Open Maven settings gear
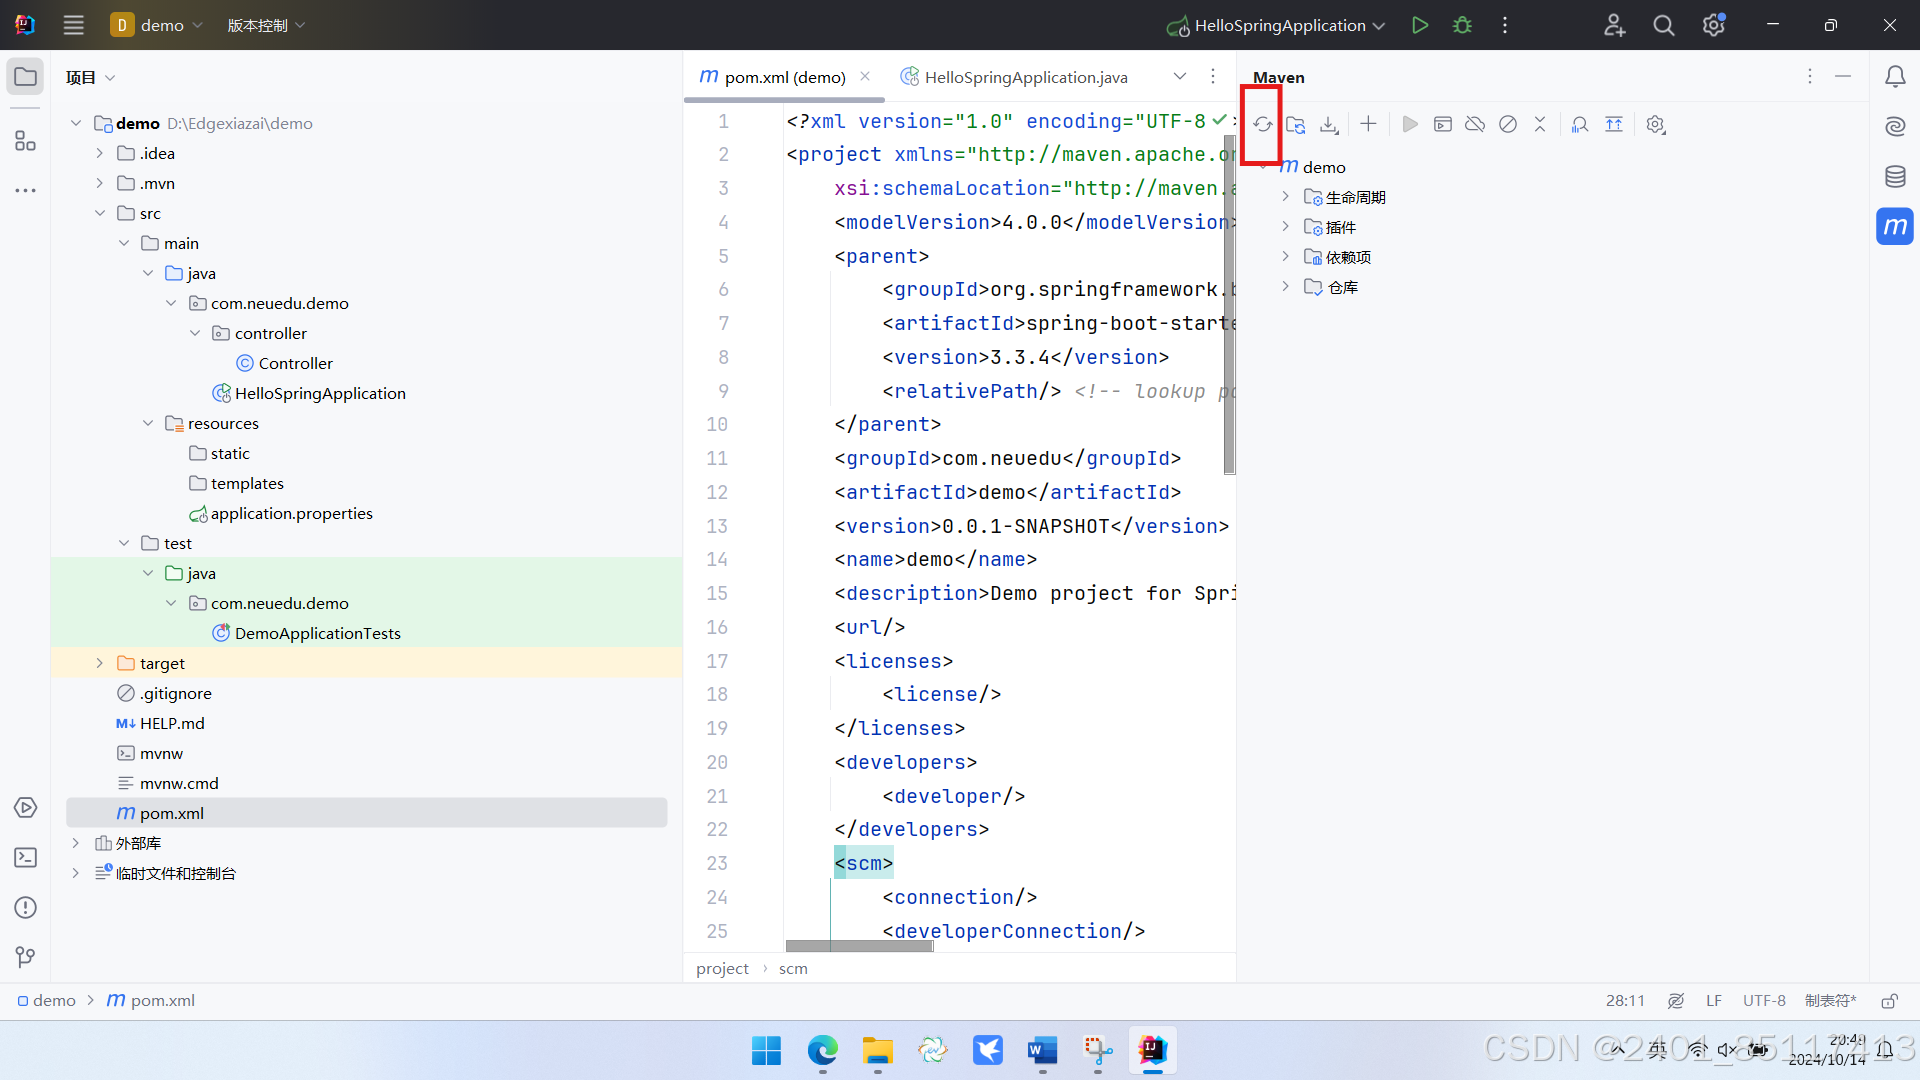This screenshot has height=1080, width=1920. [x=1656, y=125]
